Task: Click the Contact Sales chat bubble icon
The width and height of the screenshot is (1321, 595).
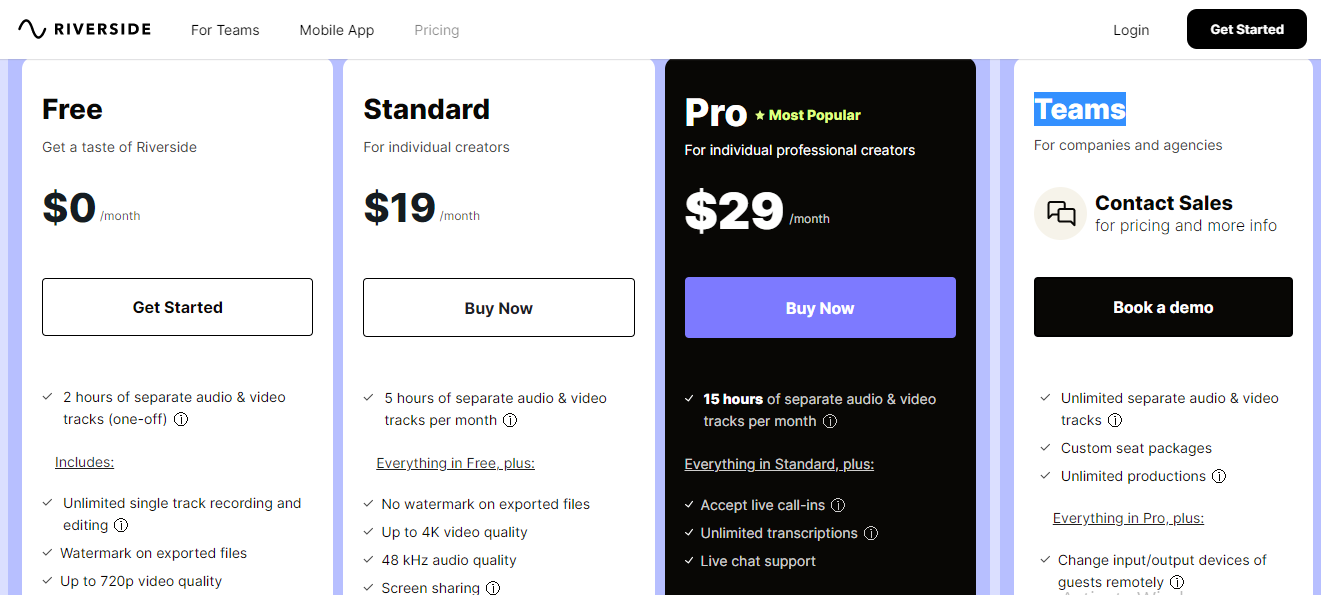Action: click(x=1060, y=213)
